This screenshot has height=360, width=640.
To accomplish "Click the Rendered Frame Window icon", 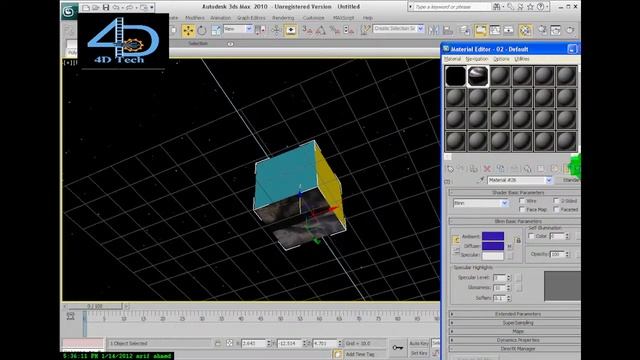I will pyautogui.click(x=556, y=30).
